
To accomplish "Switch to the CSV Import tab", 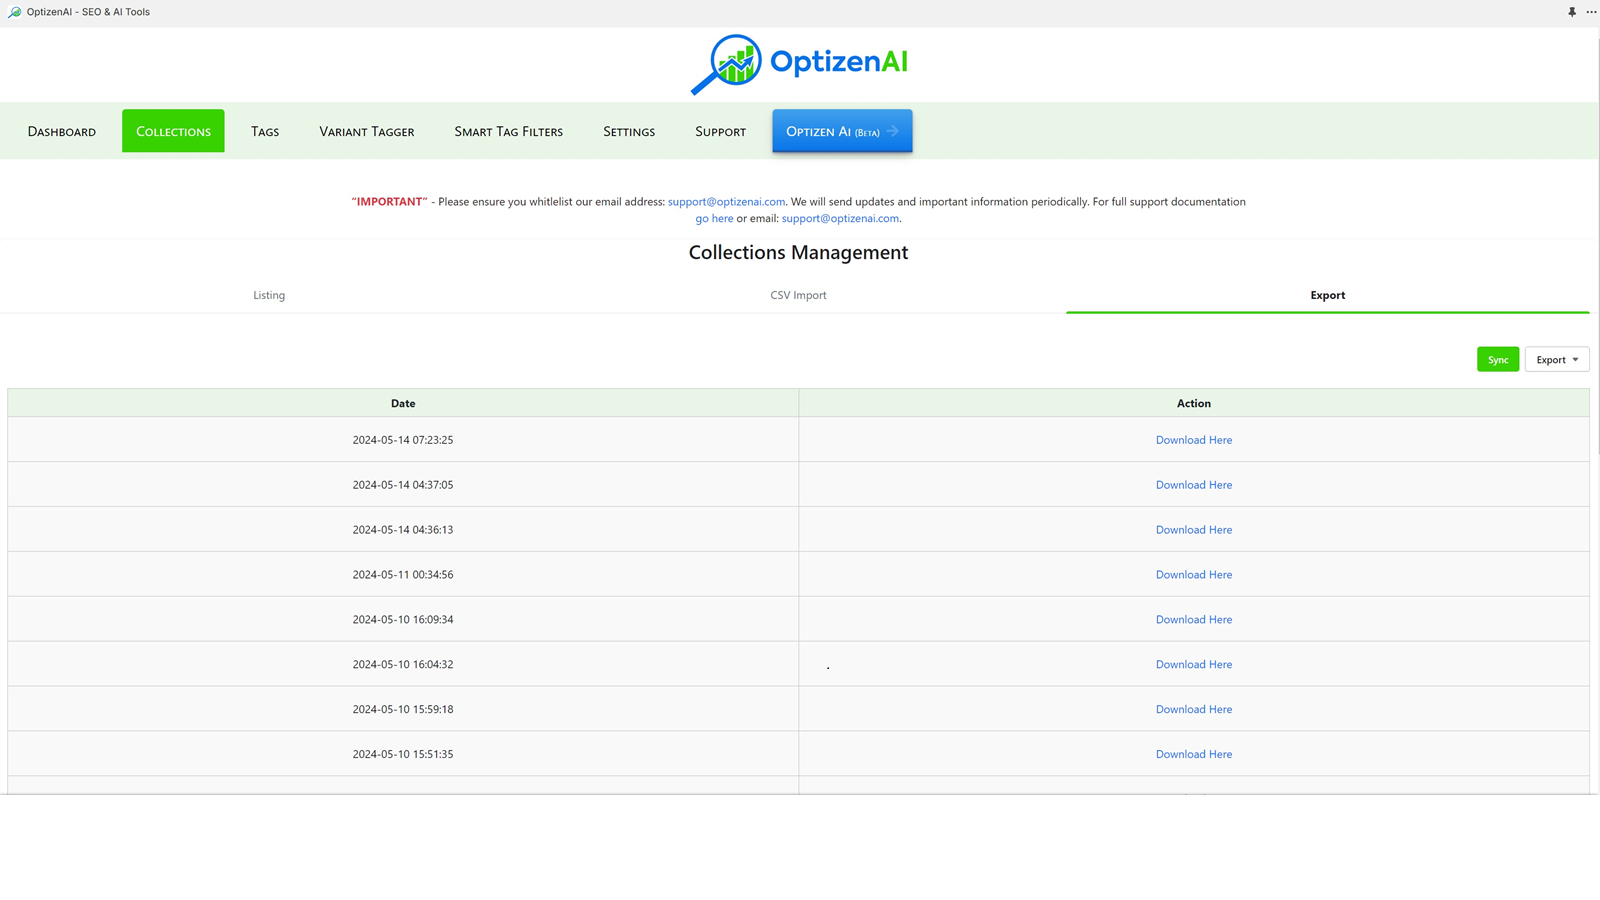I will pyautogui.click(x=798, y=295).
